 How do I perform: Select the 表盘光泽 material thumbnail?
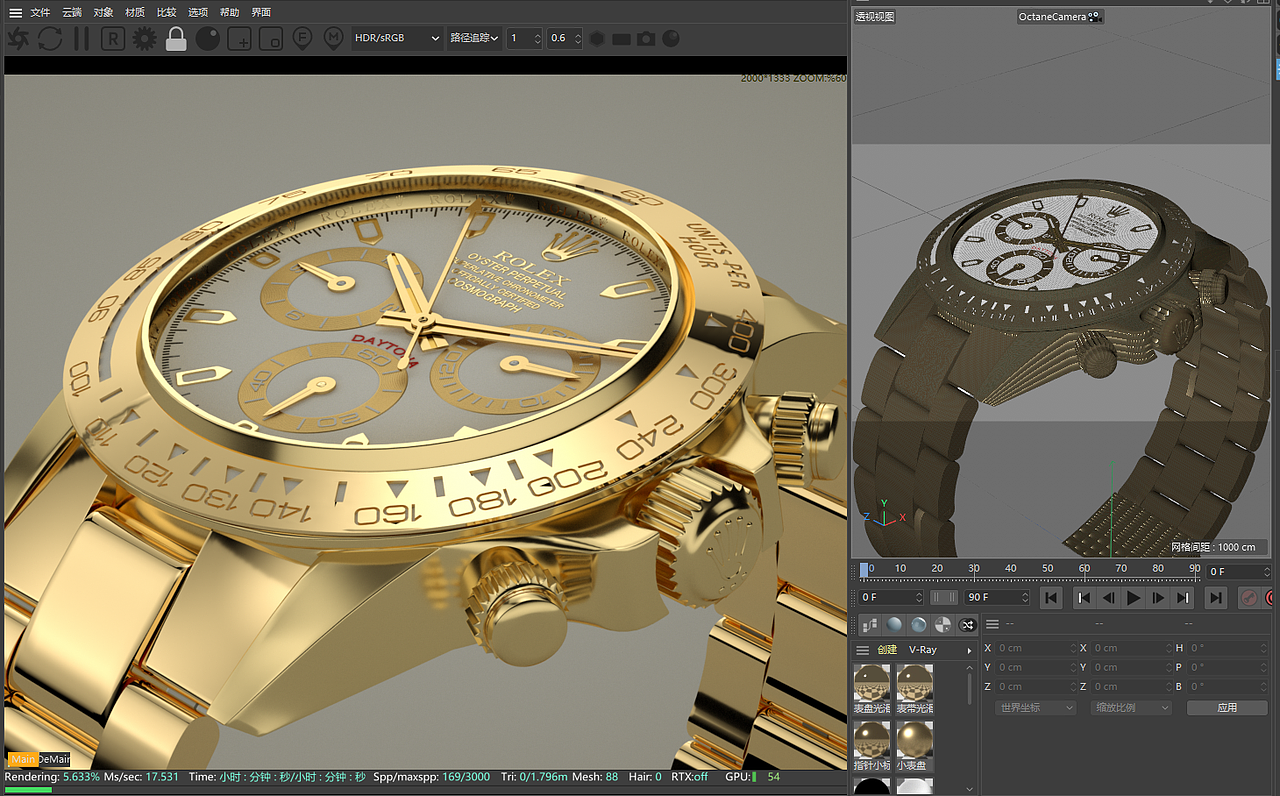point(872,689)
